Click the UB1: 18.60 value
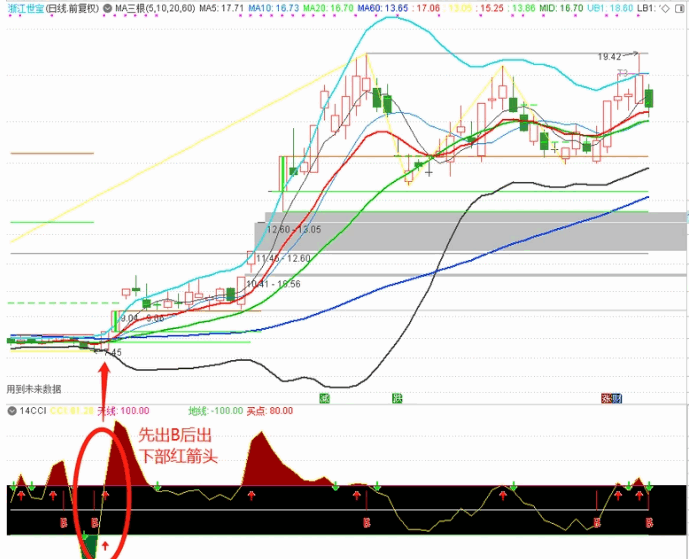Viewport: 689px width, 559px height. [610, 8]
